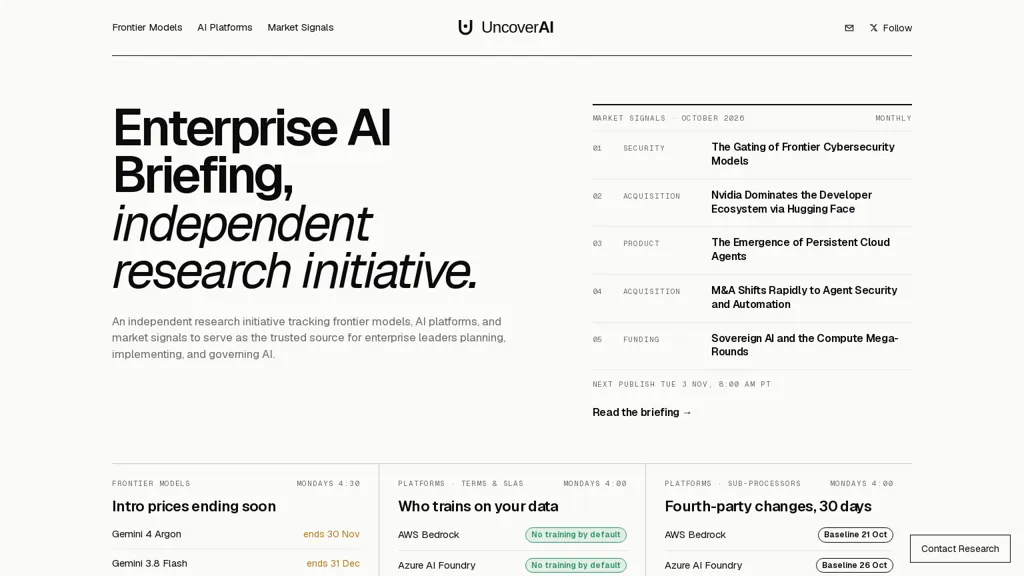Select AWS Bedrock in Fourth-party changes card
This screenshot has height=576, width=1024.
coord(695,535)
